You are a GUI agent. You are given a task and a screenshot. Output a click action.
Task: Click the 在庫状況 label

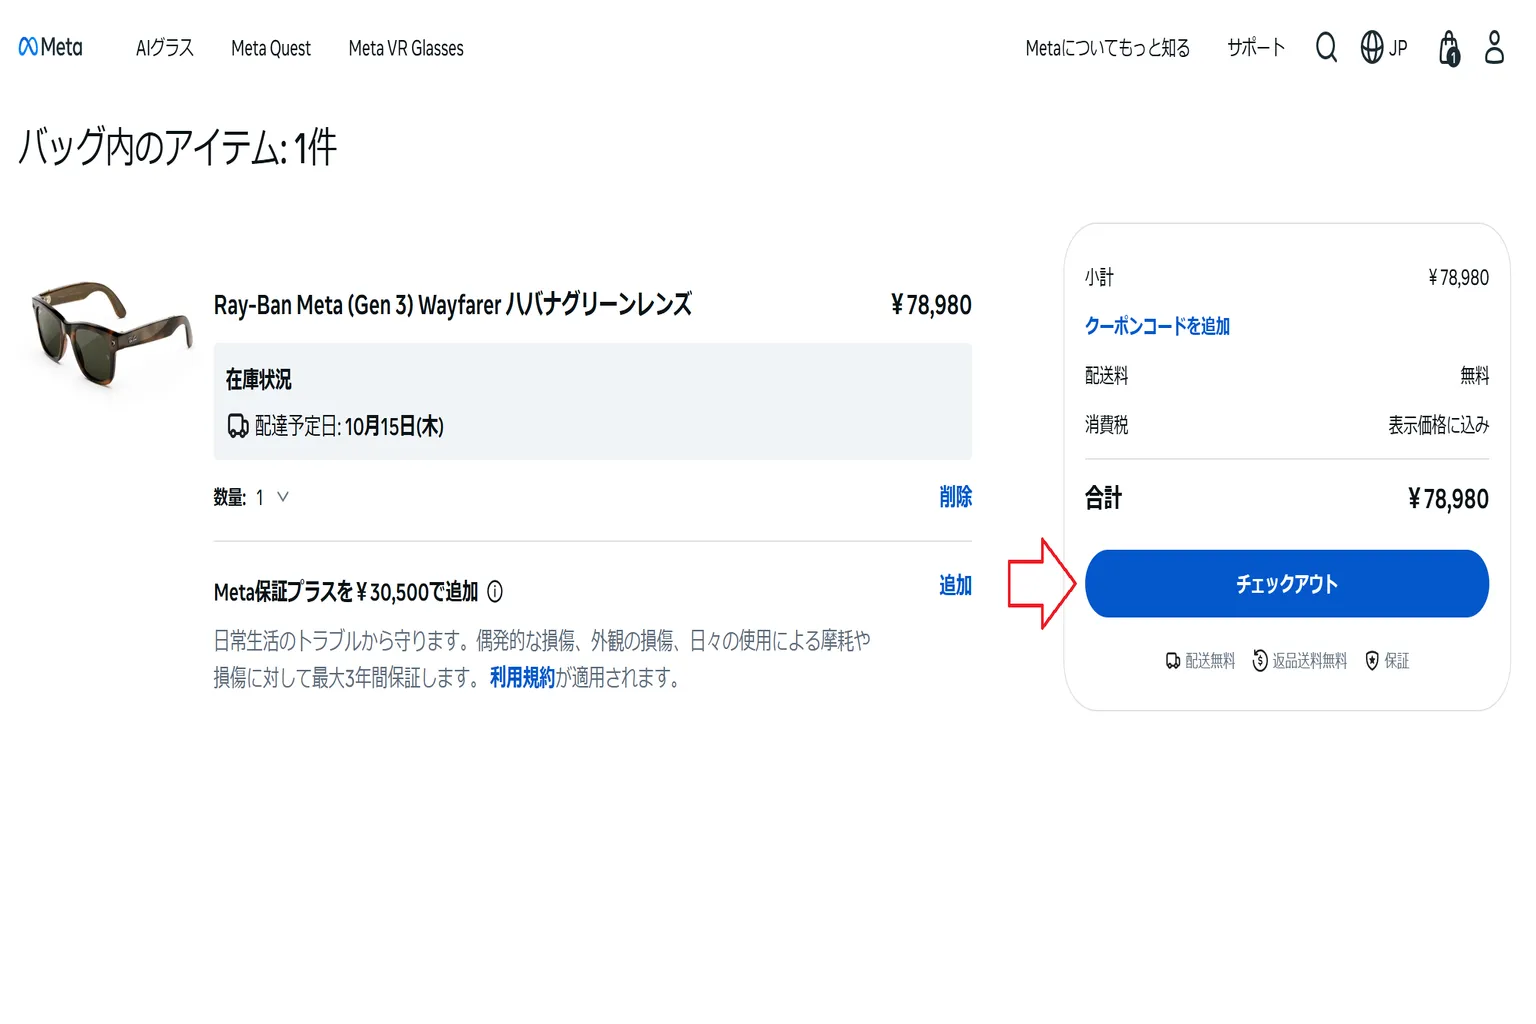258,380
